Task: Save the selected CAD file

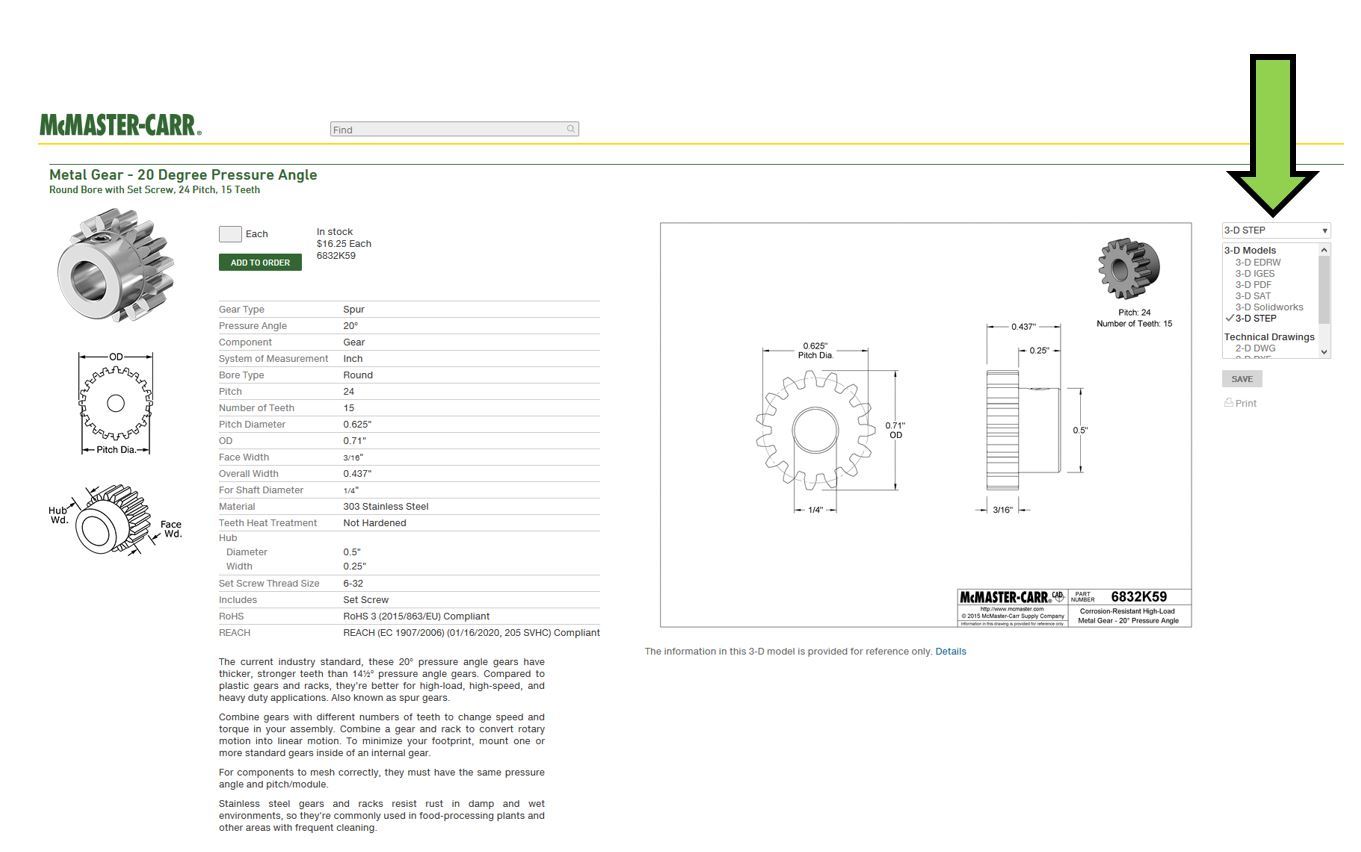Action: (x=1242, y=379)
